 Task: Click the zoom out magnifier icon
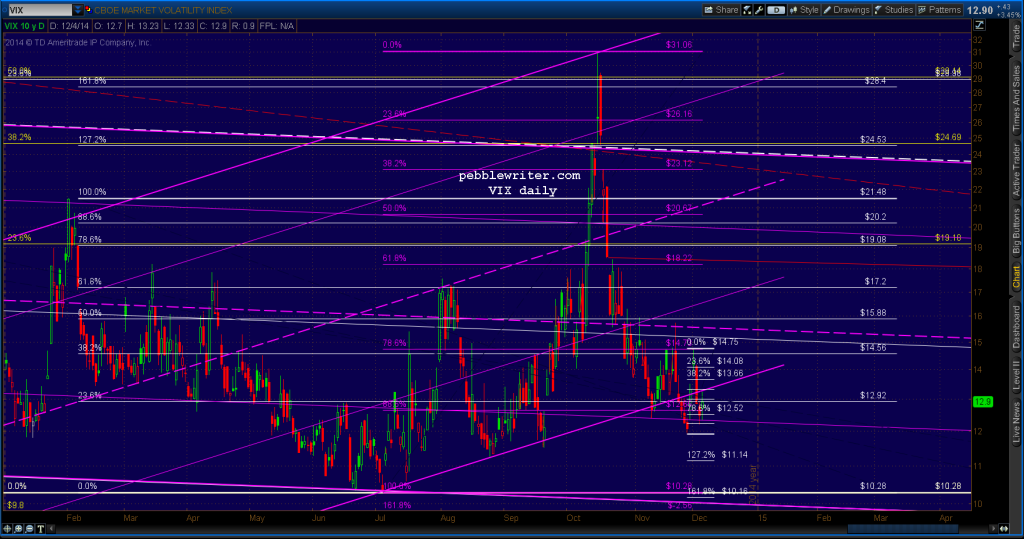click(x=29, y=529)
